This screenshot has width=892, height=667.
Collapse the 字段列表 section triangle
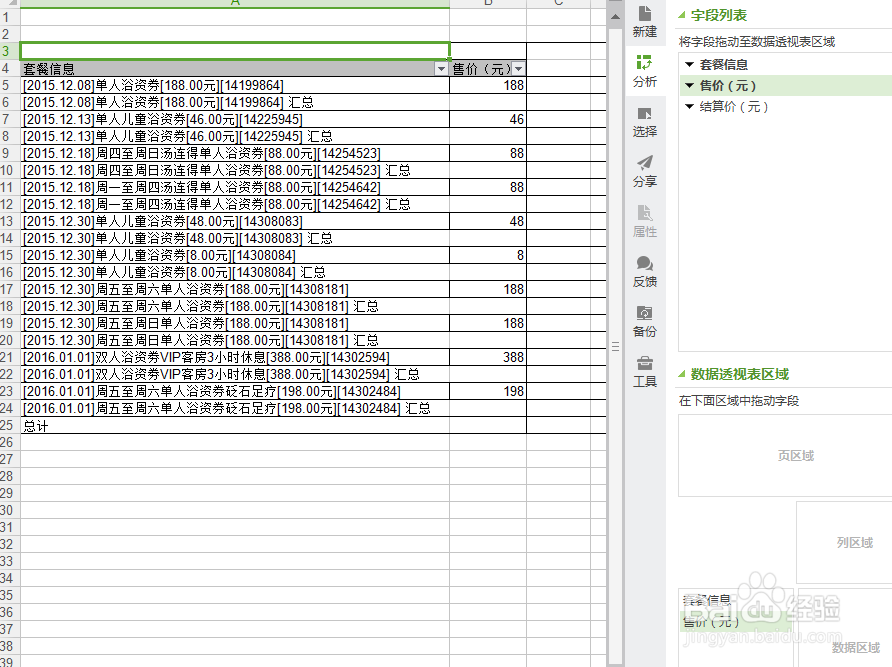(x=682, y=15)
